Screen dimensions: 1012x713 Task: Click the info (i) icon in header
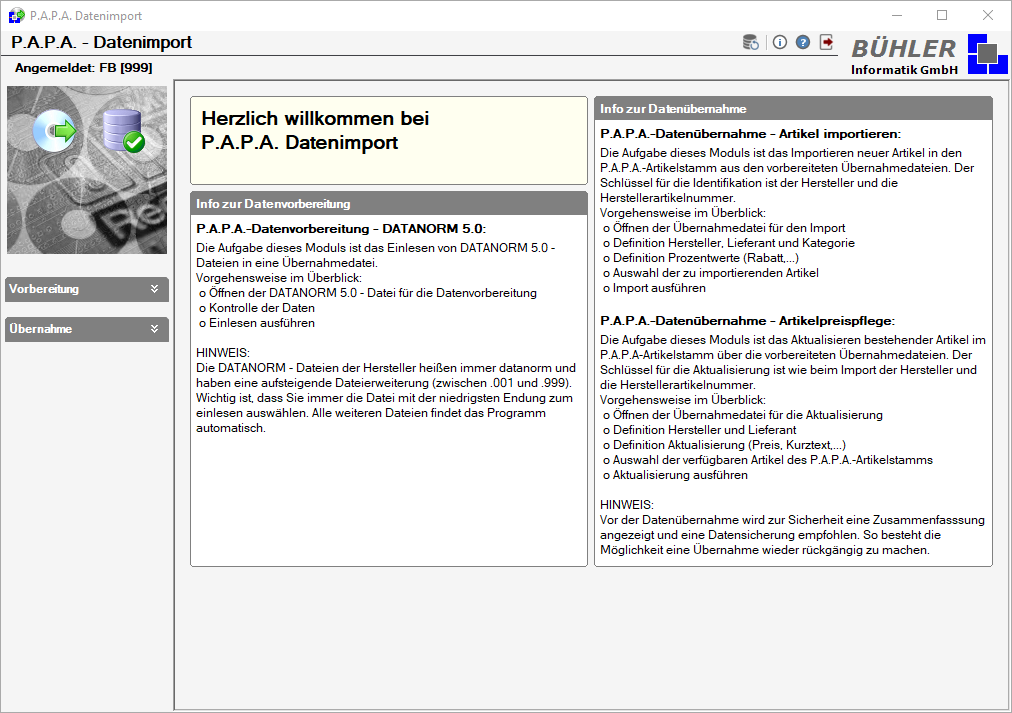pyautogui.click(x=780, y=43)
